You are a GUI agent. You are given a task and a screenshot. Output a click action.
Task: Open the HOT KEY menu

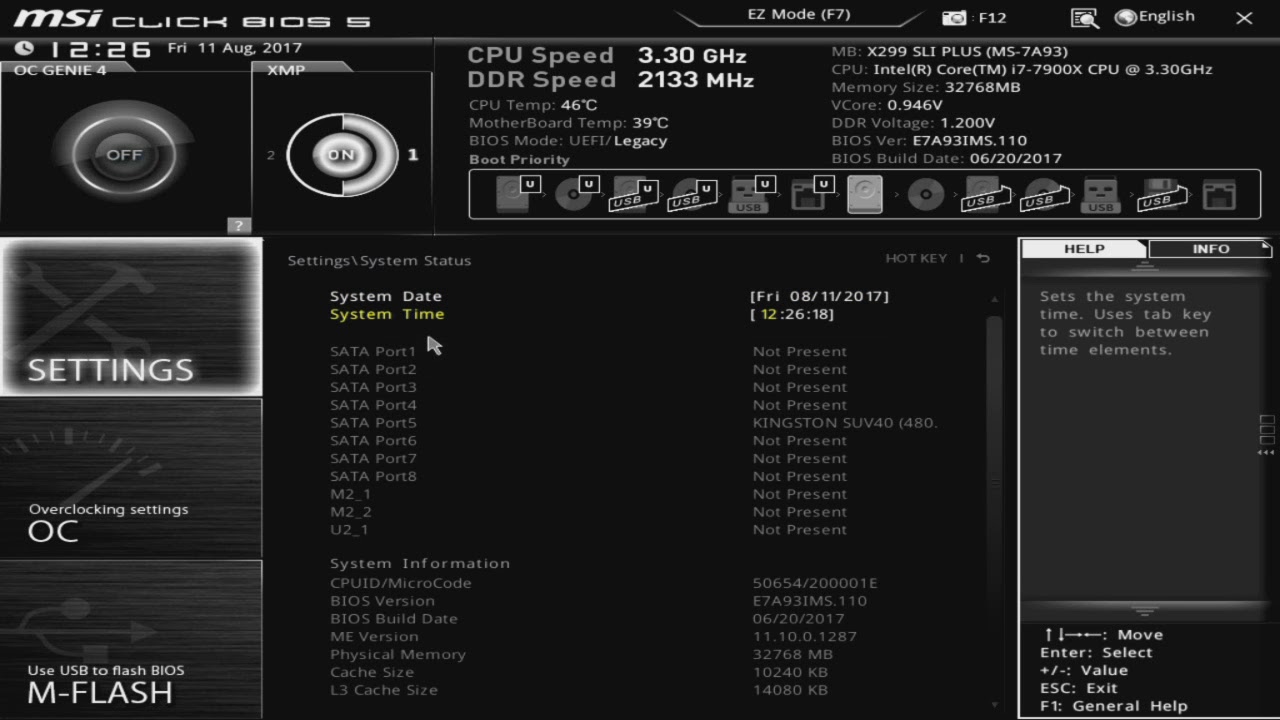[916, 259]
